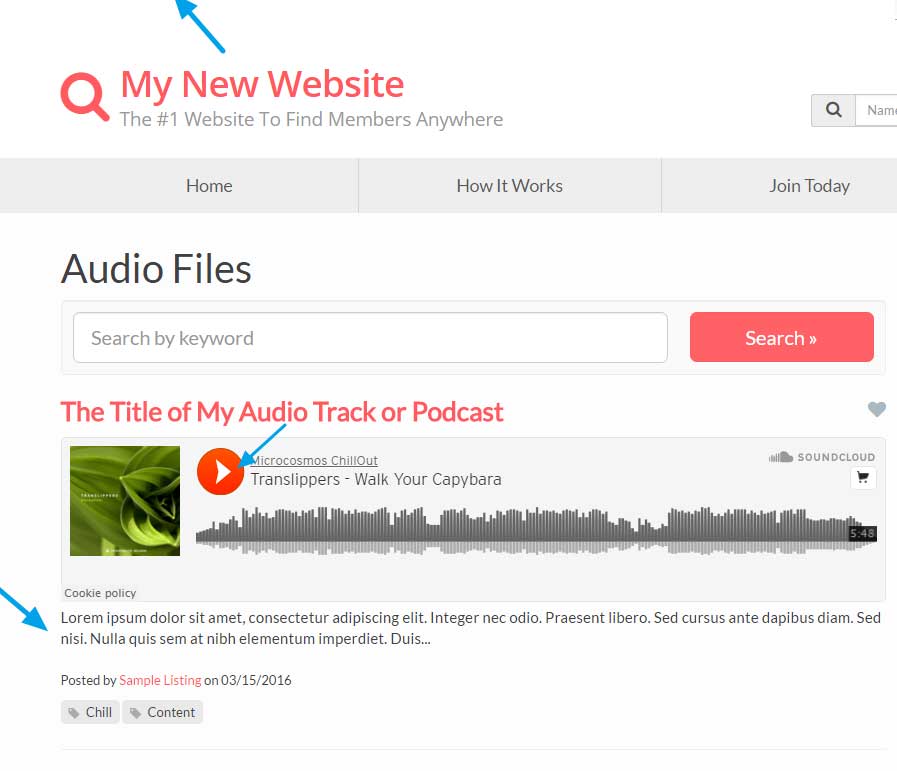Open The Title of My Audio Track link
Viewport: 897px width, 771px height.
click(x=282, y=412)
